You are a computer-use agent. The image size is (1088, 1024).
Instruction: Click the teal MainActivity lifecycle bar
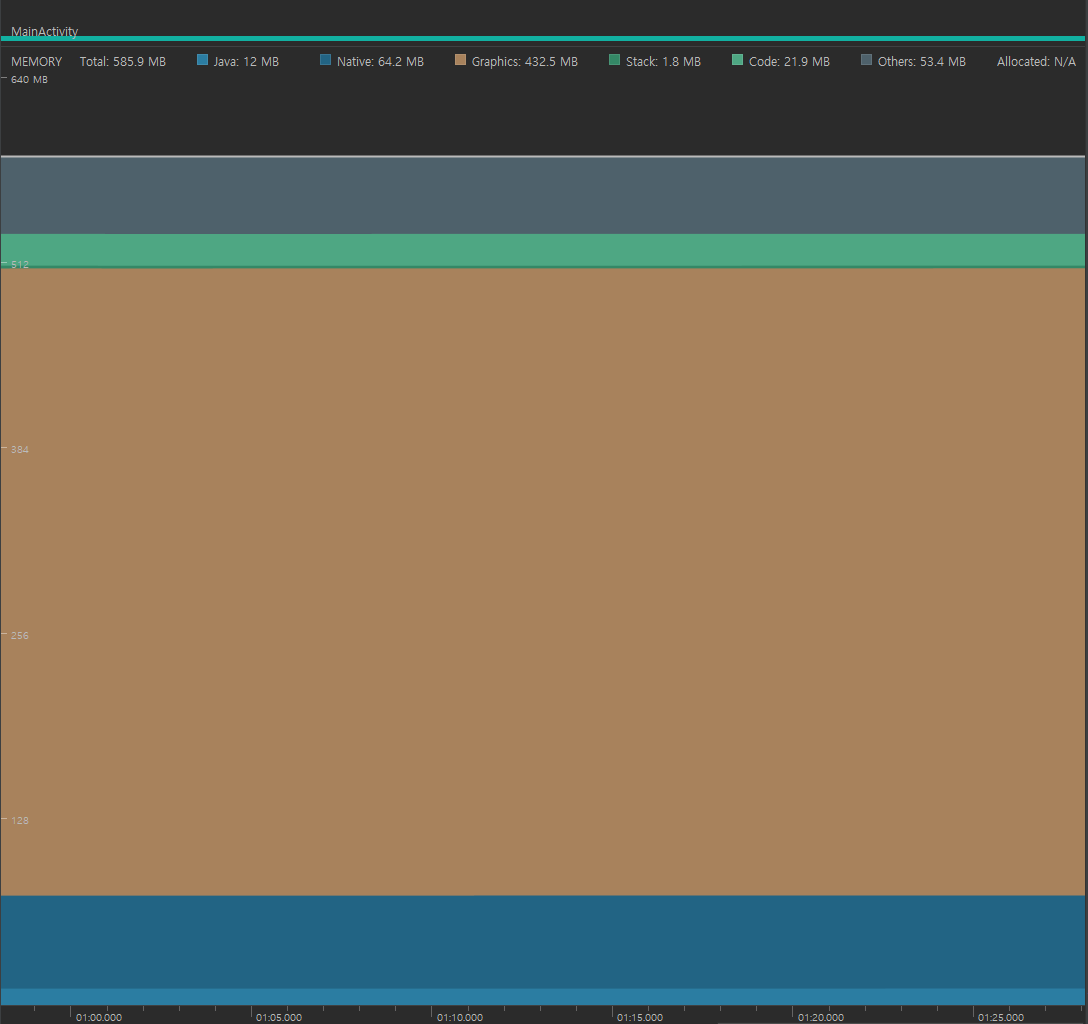click(543, 38)
